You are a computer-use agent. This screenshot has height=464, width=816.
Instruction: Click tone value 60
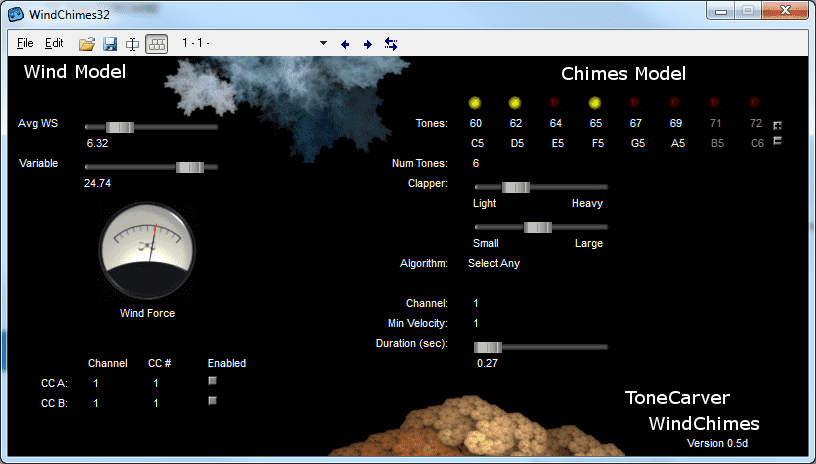click(476, 123)
